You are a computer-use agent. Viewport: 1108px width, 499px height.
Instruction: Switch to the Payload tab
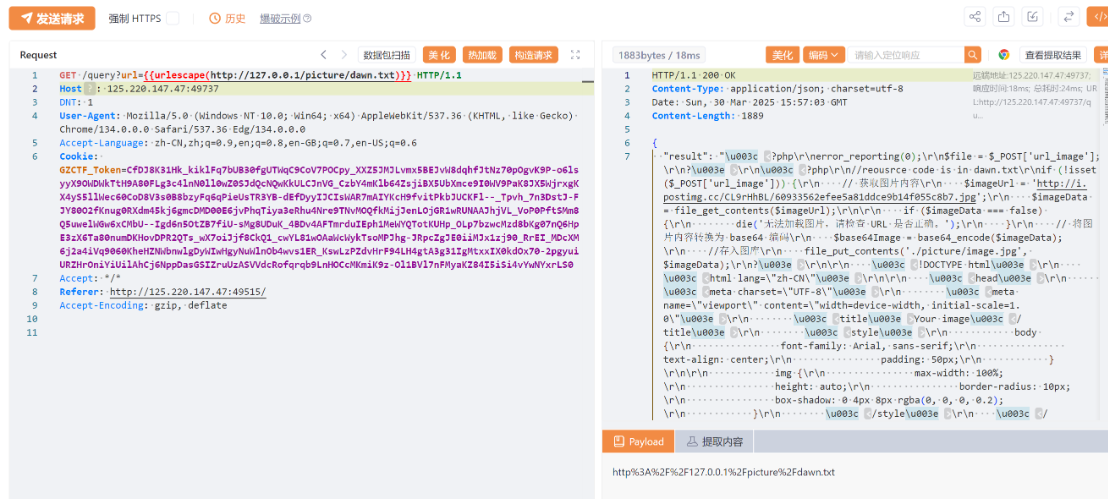coord(638,441)
